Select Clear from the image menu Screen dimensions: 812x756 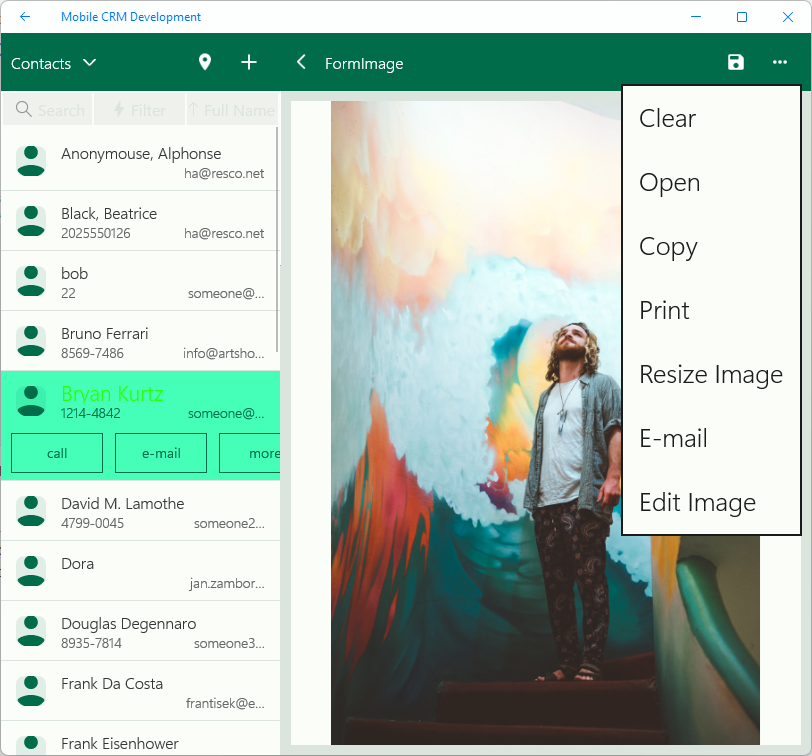(x=667, y=118)
